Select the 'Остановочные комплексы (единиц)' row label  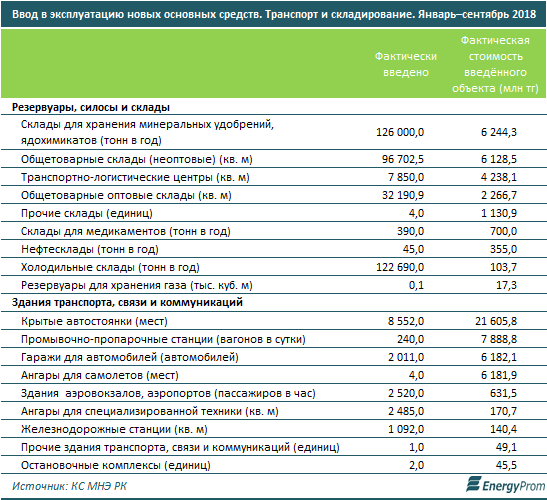click(116, 465)
